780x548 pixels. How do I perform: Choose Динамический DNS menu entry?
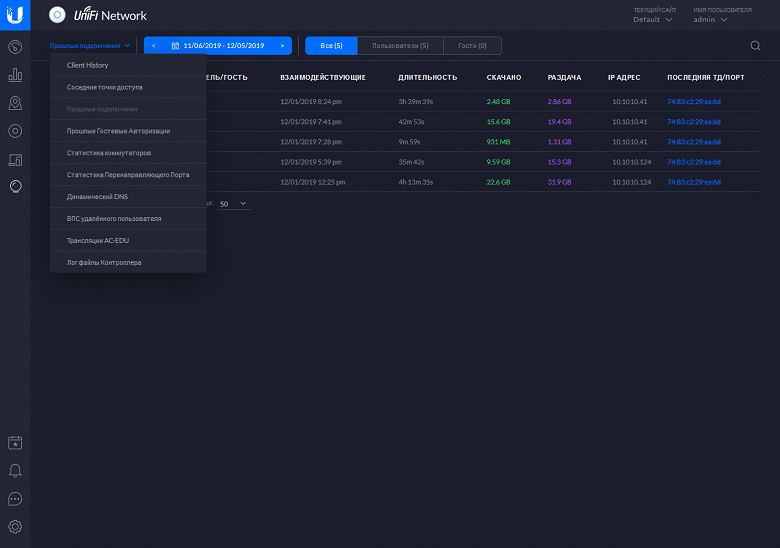[x=97, y=196]
